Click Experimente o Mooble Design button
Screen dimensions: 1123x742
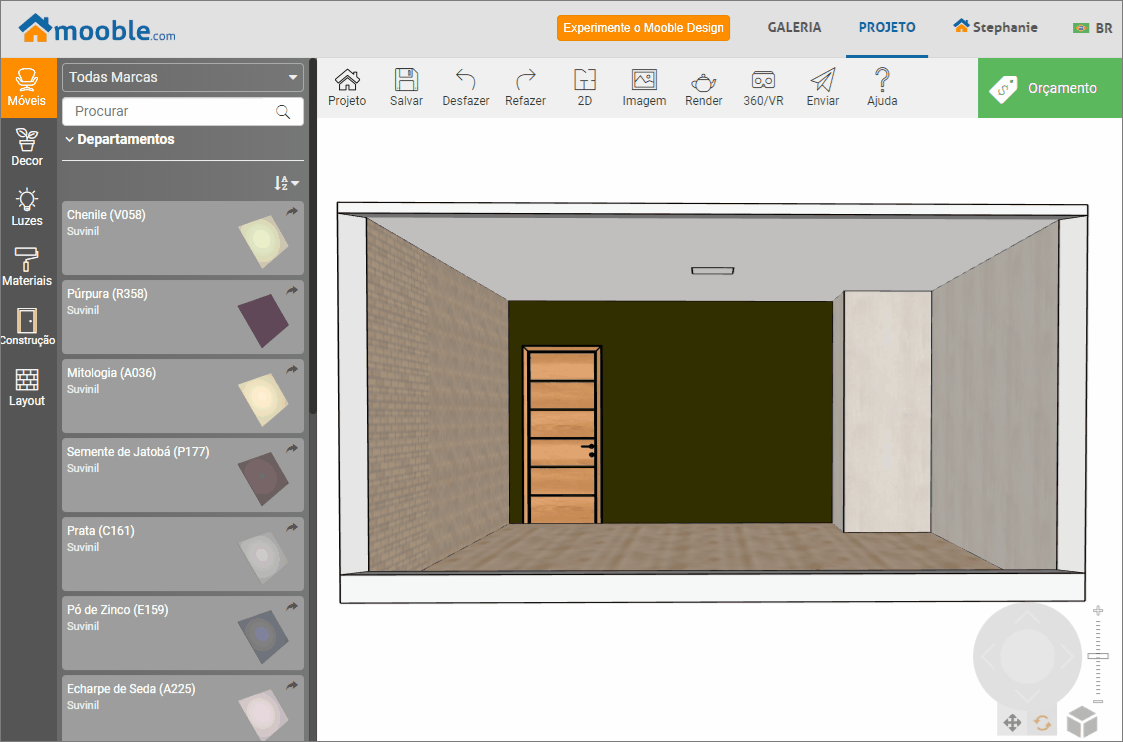point(643,28)
